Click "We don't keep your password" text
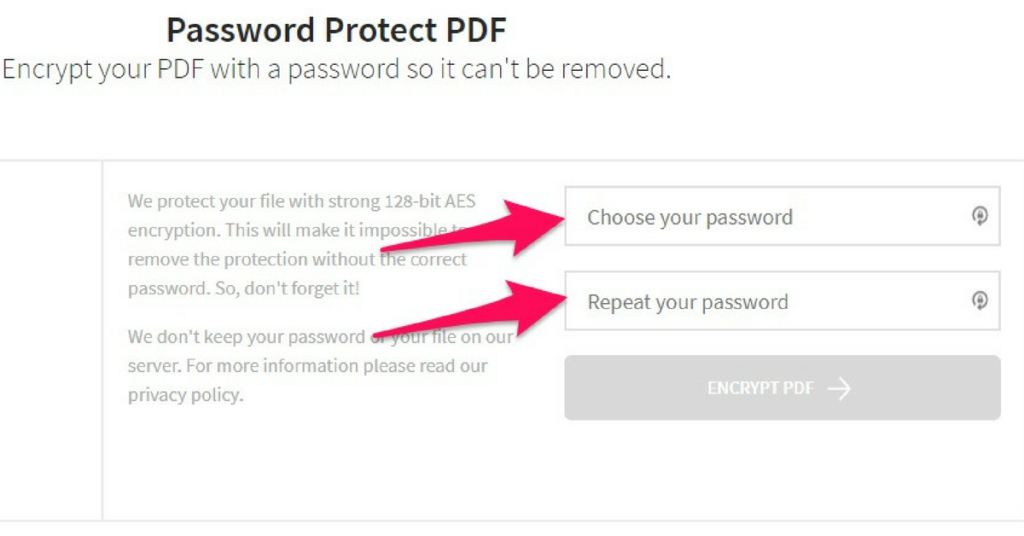Image resolution: width=1024 pixels, height=536 pixels. point(246,337)
